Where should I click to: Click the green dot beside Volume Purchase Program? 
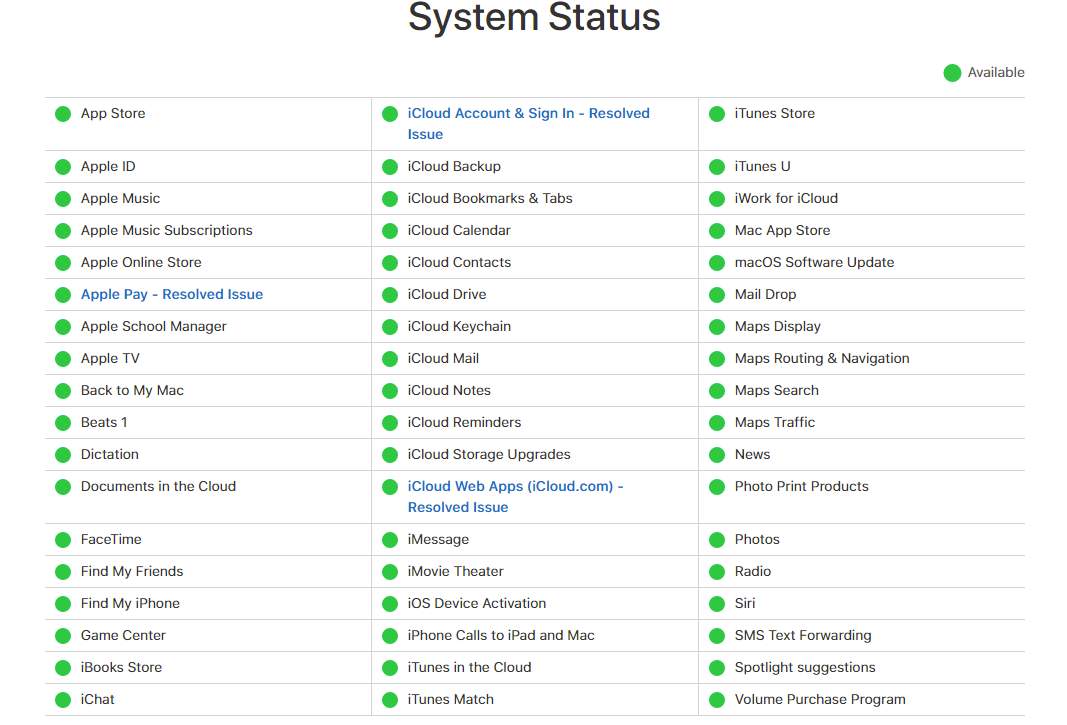(x=717, y=700)
